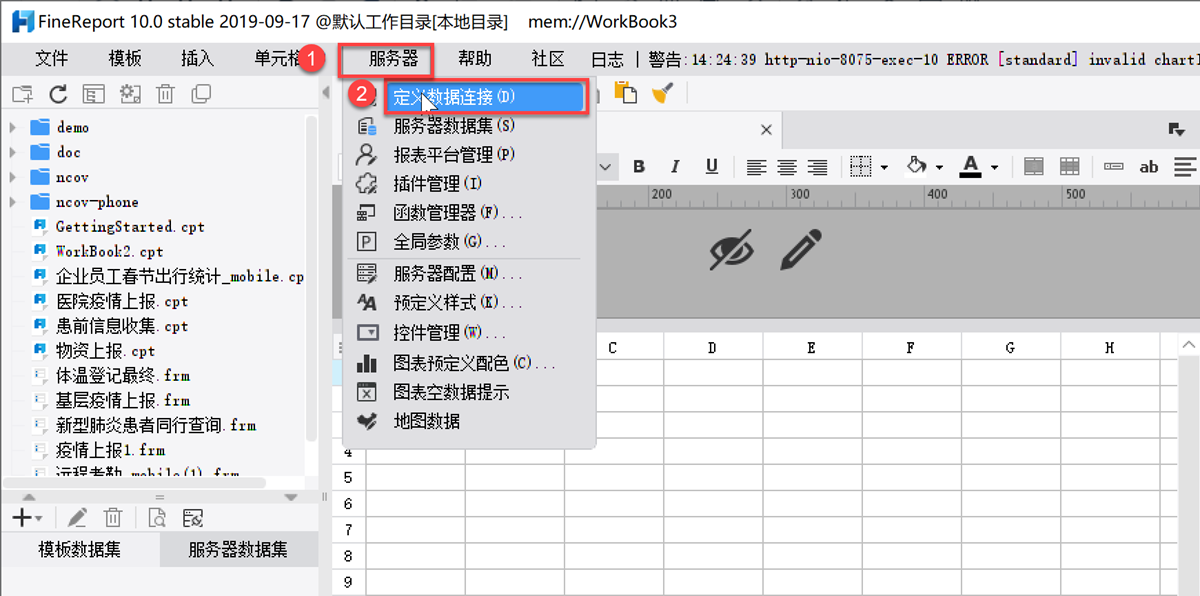Image resolution: width=1200 pixels, height=596 pixels.
Task: Open the 插入 menu
Action: coord(197,59)
